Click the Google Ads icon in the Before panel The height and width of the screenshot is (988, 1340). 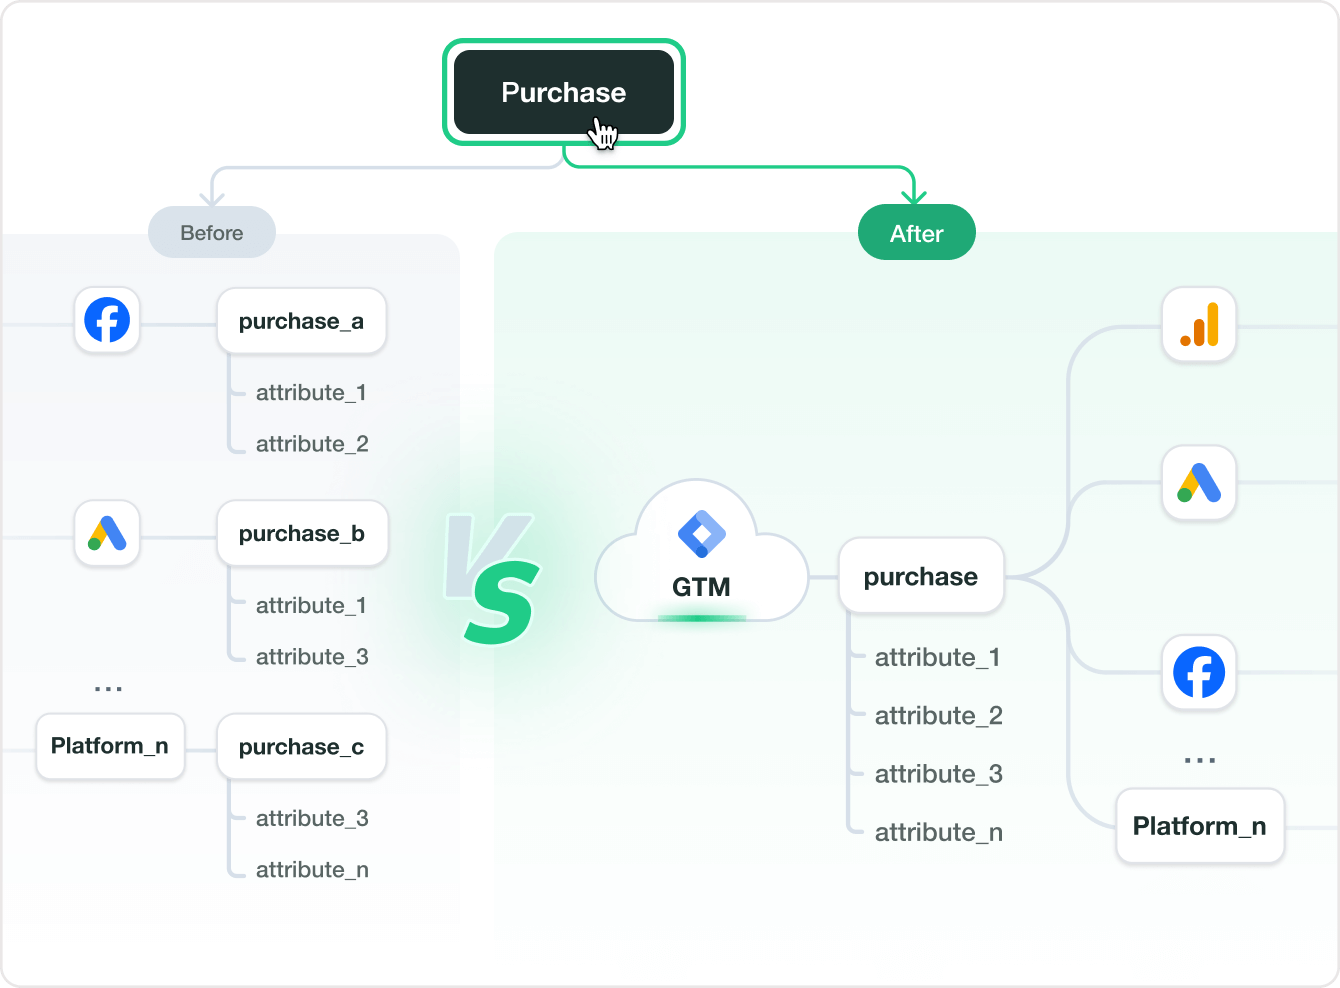(x=107, y=533)
